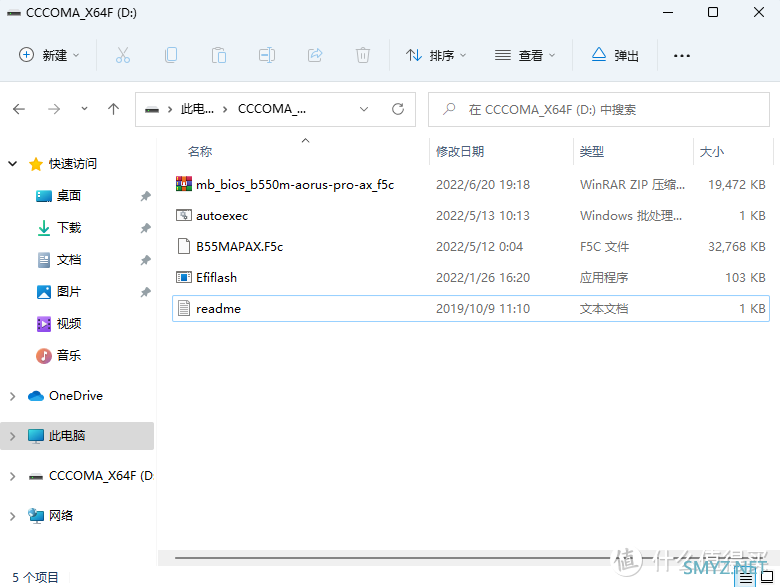Sort by Date modified (修改日期) header
This screenshot has height=587, width=780.
pyautogui.click(x=460, y=152)
